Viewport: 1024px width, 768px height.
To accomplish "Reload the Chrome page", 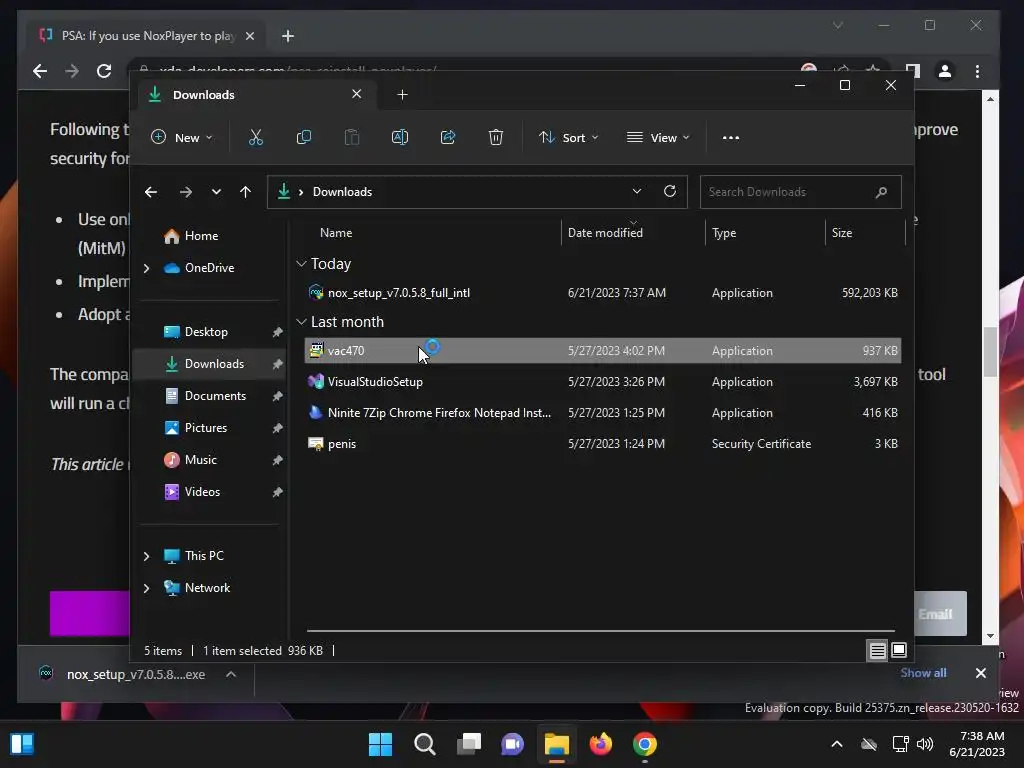I will [x=104, y=71].
